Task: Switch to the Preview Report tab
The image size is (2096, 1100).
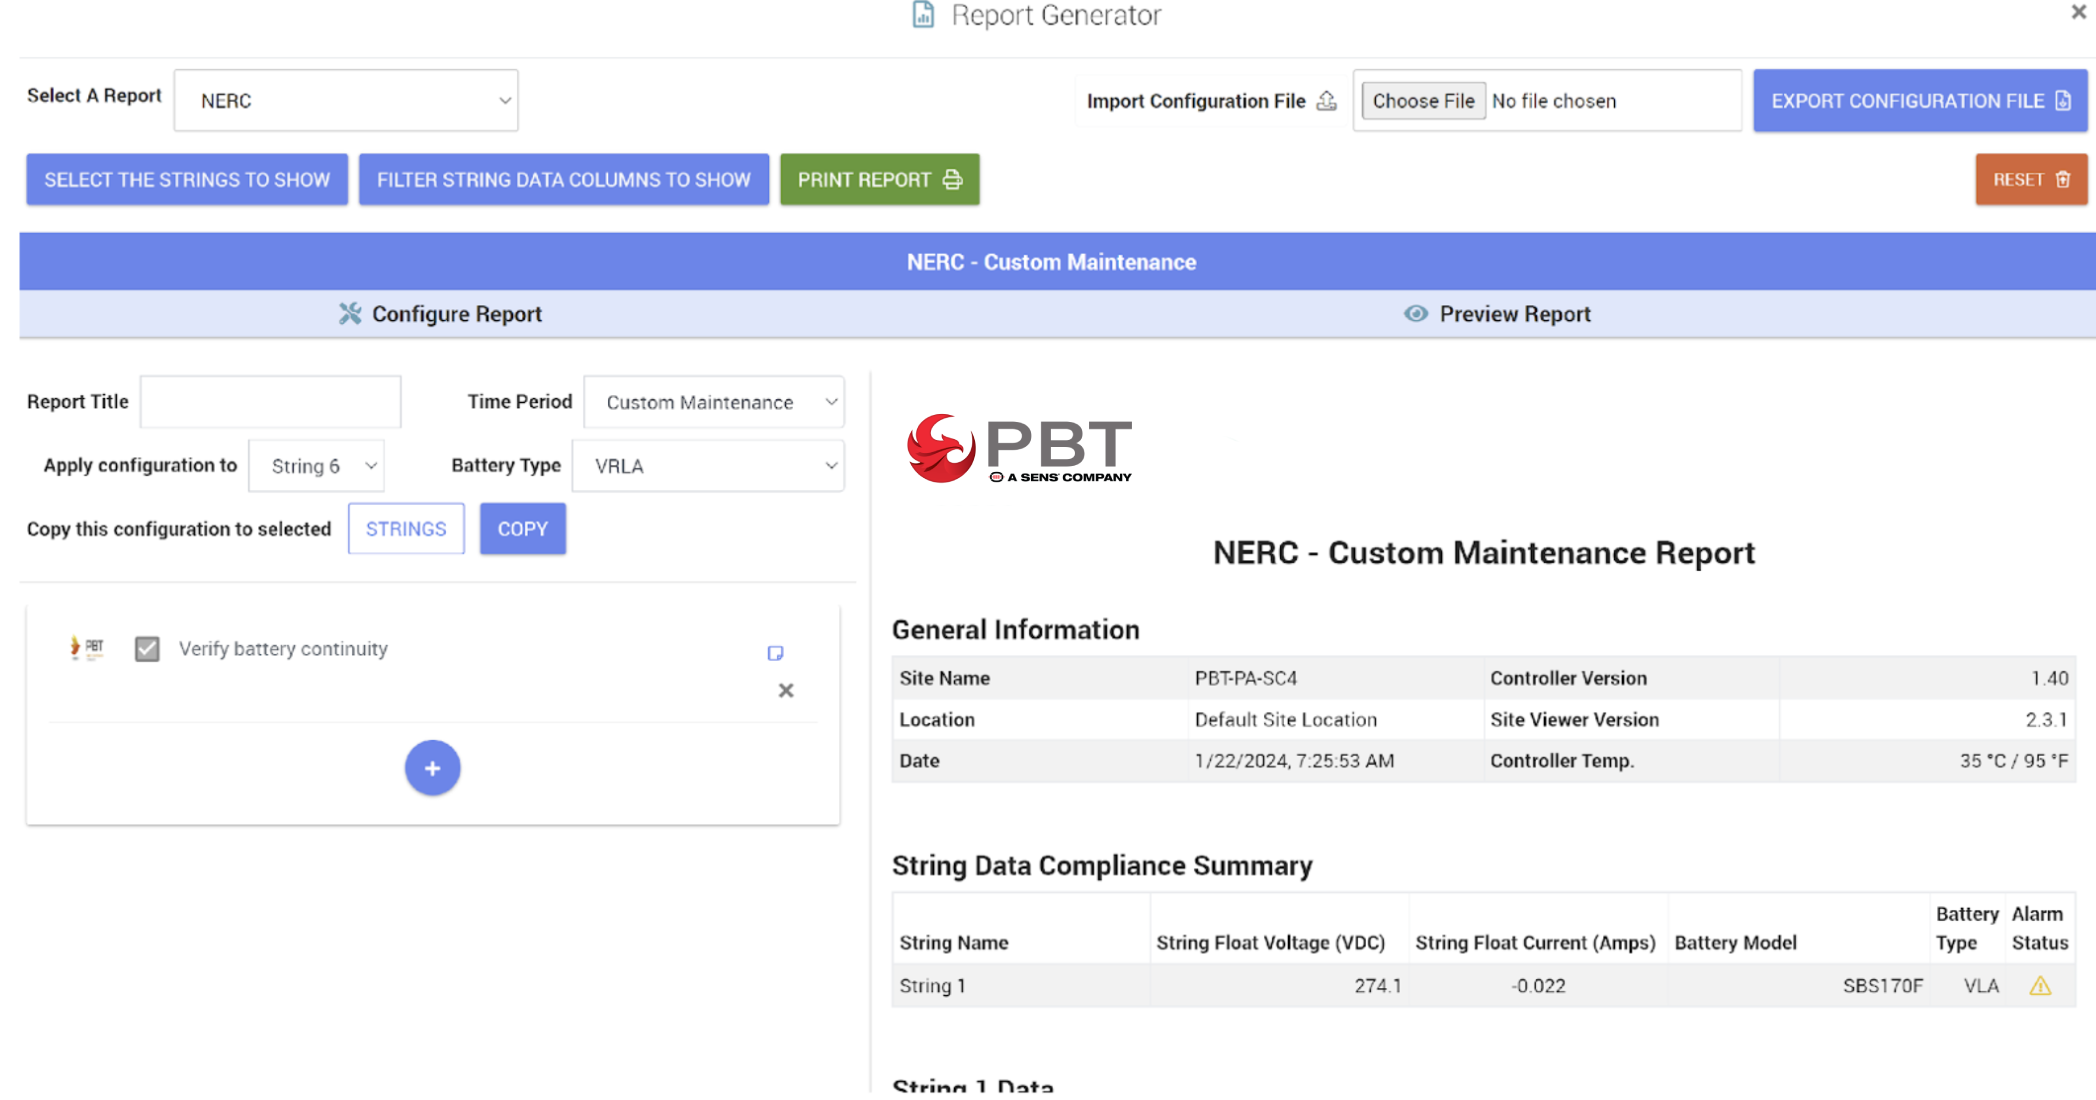Action: pyautogui.click(x=1497, y=313)
